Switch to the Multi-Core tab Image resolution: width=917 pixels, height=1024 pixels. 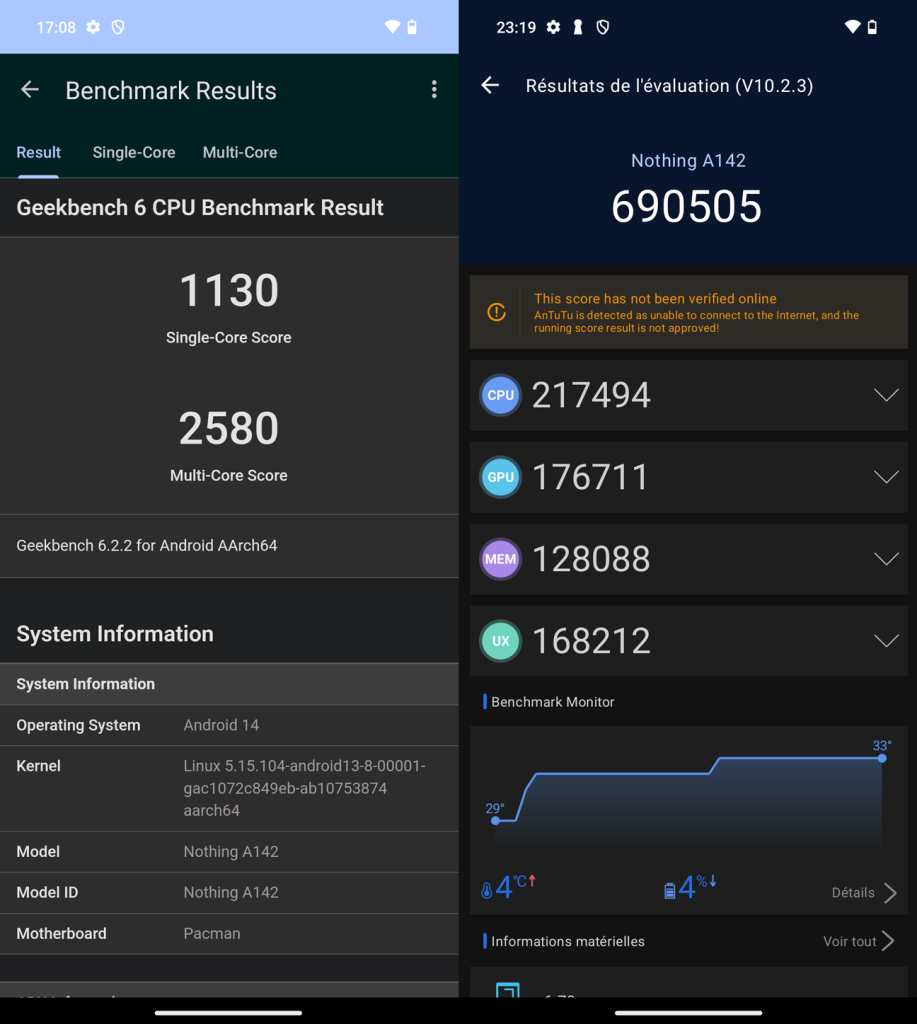point(240,152)
